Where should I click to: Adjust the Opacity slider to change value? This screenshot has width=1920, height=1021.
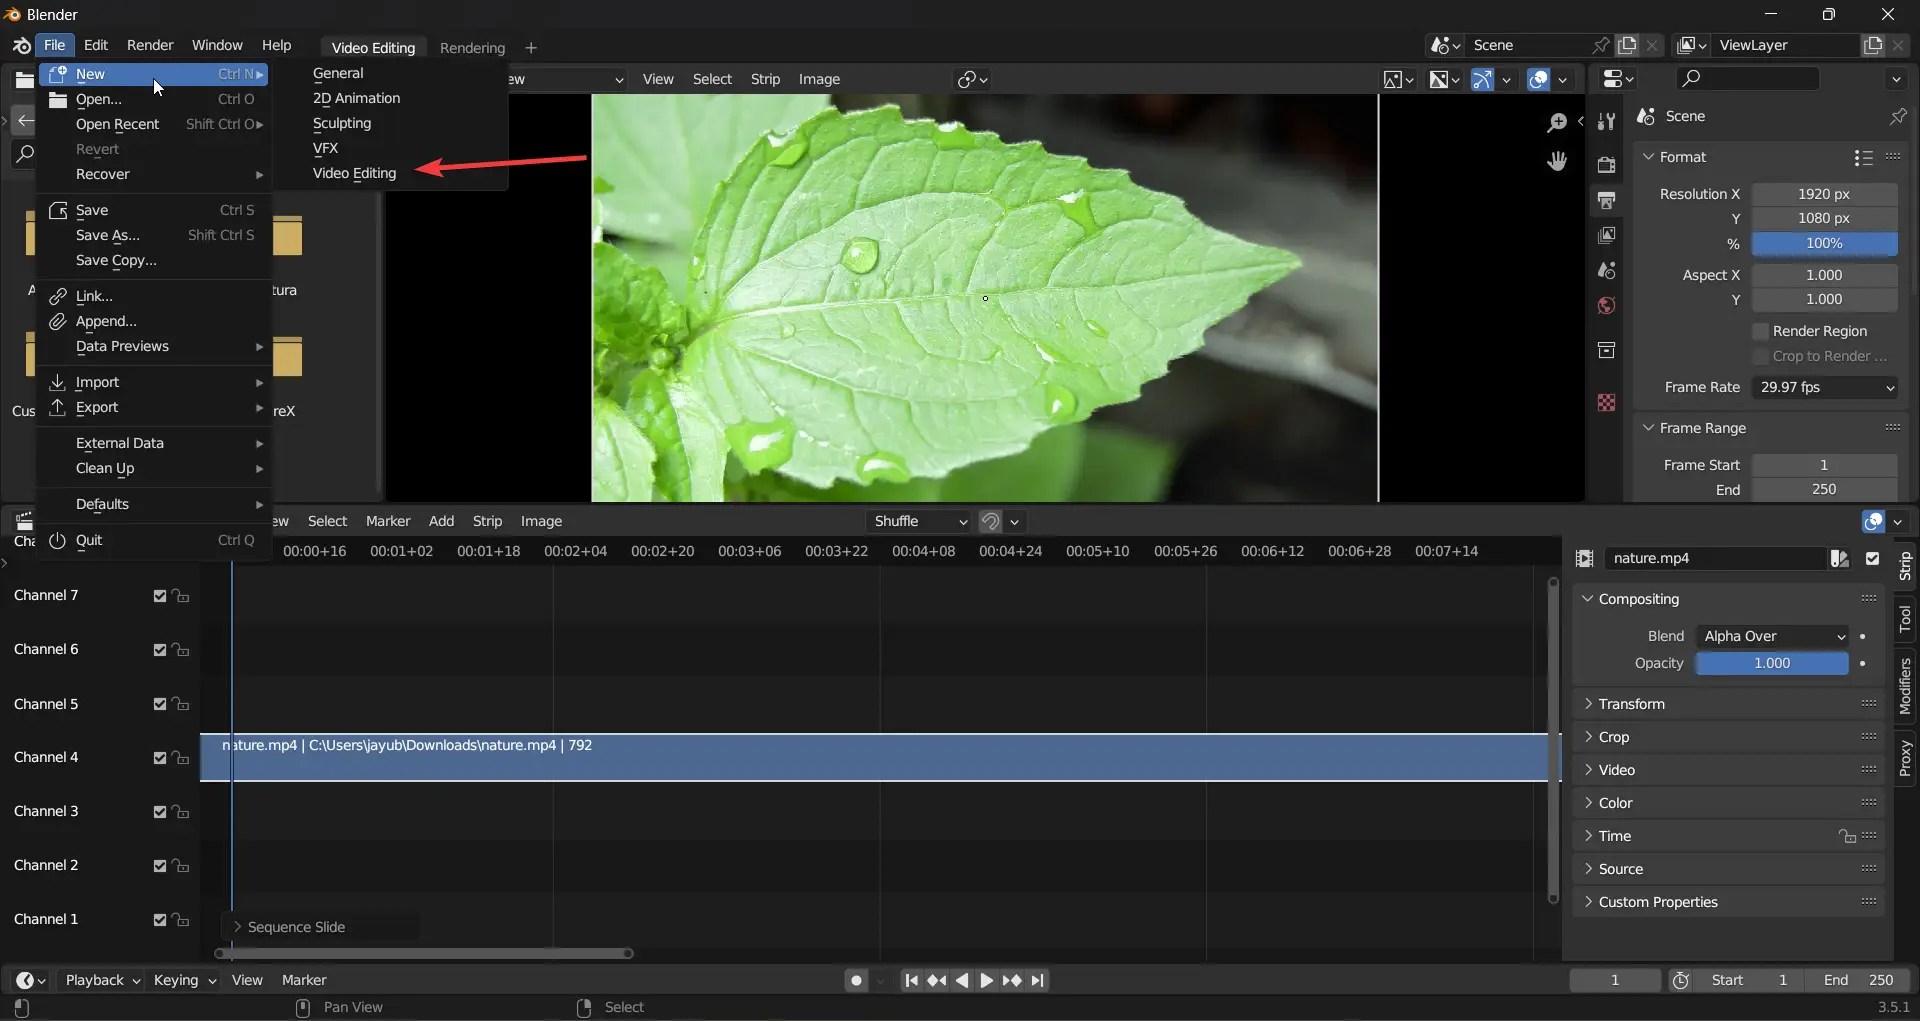1771,663
